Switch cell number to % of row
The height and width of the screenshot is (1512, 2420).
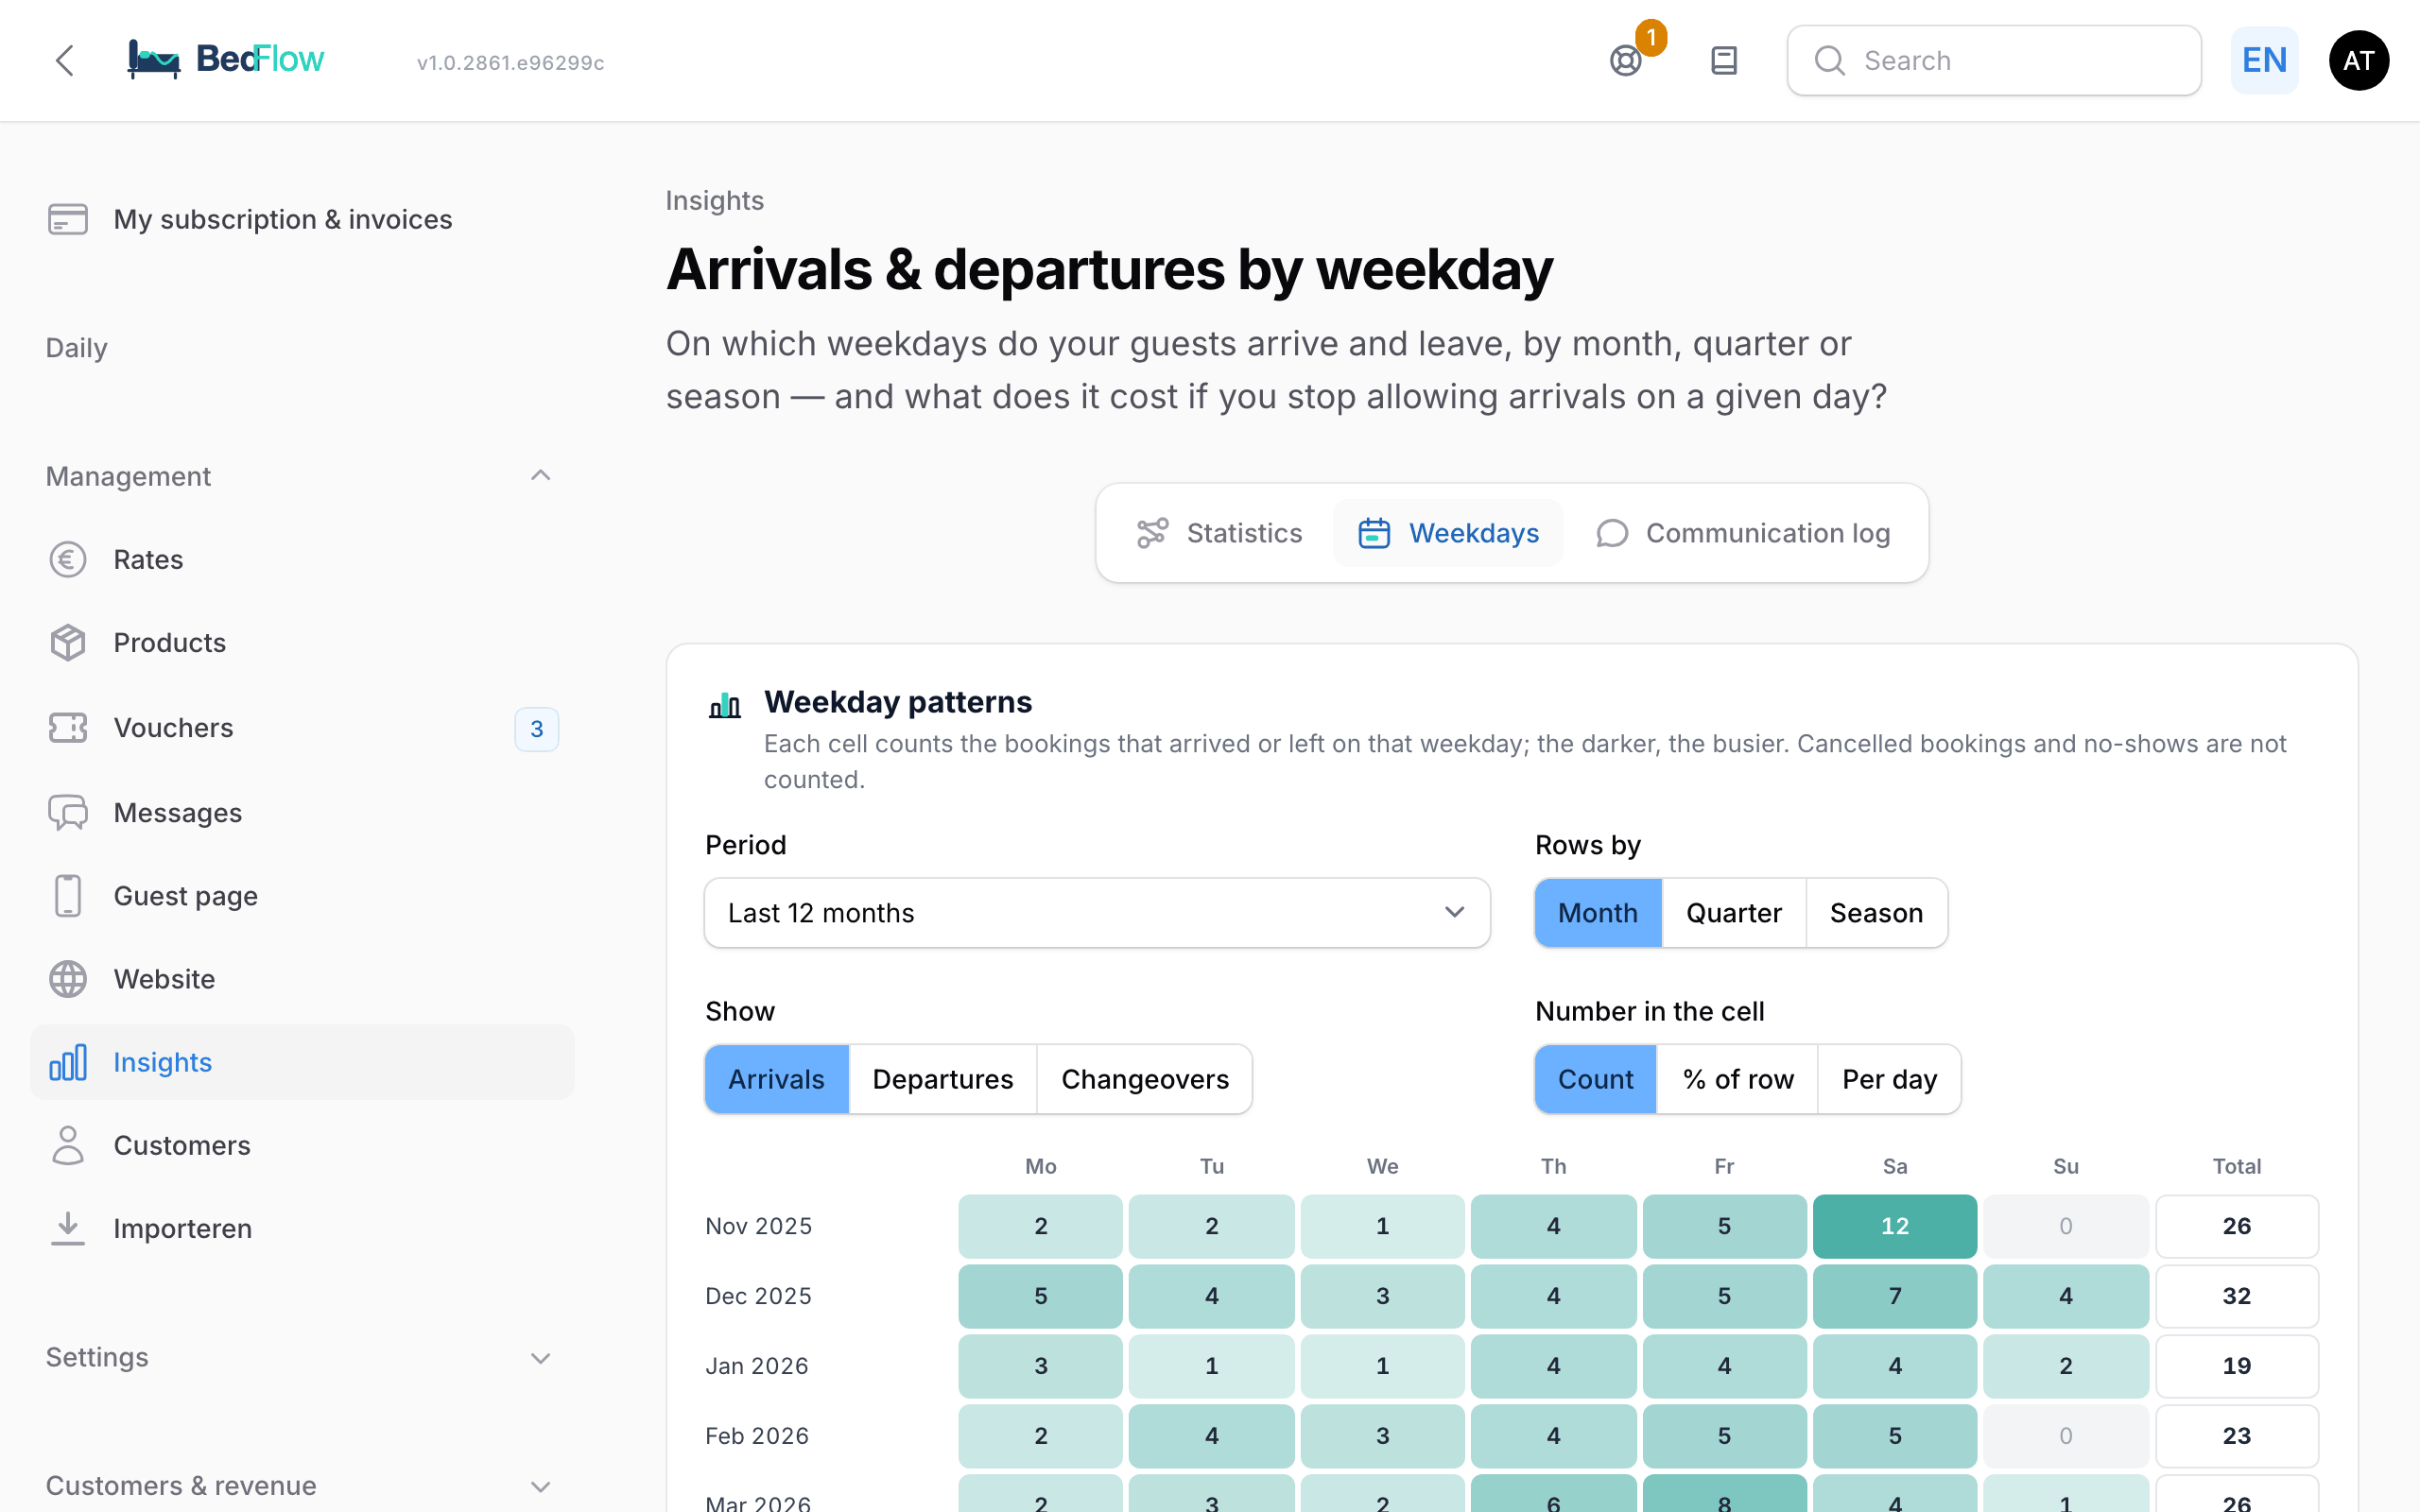(x=1738, y=1079)
